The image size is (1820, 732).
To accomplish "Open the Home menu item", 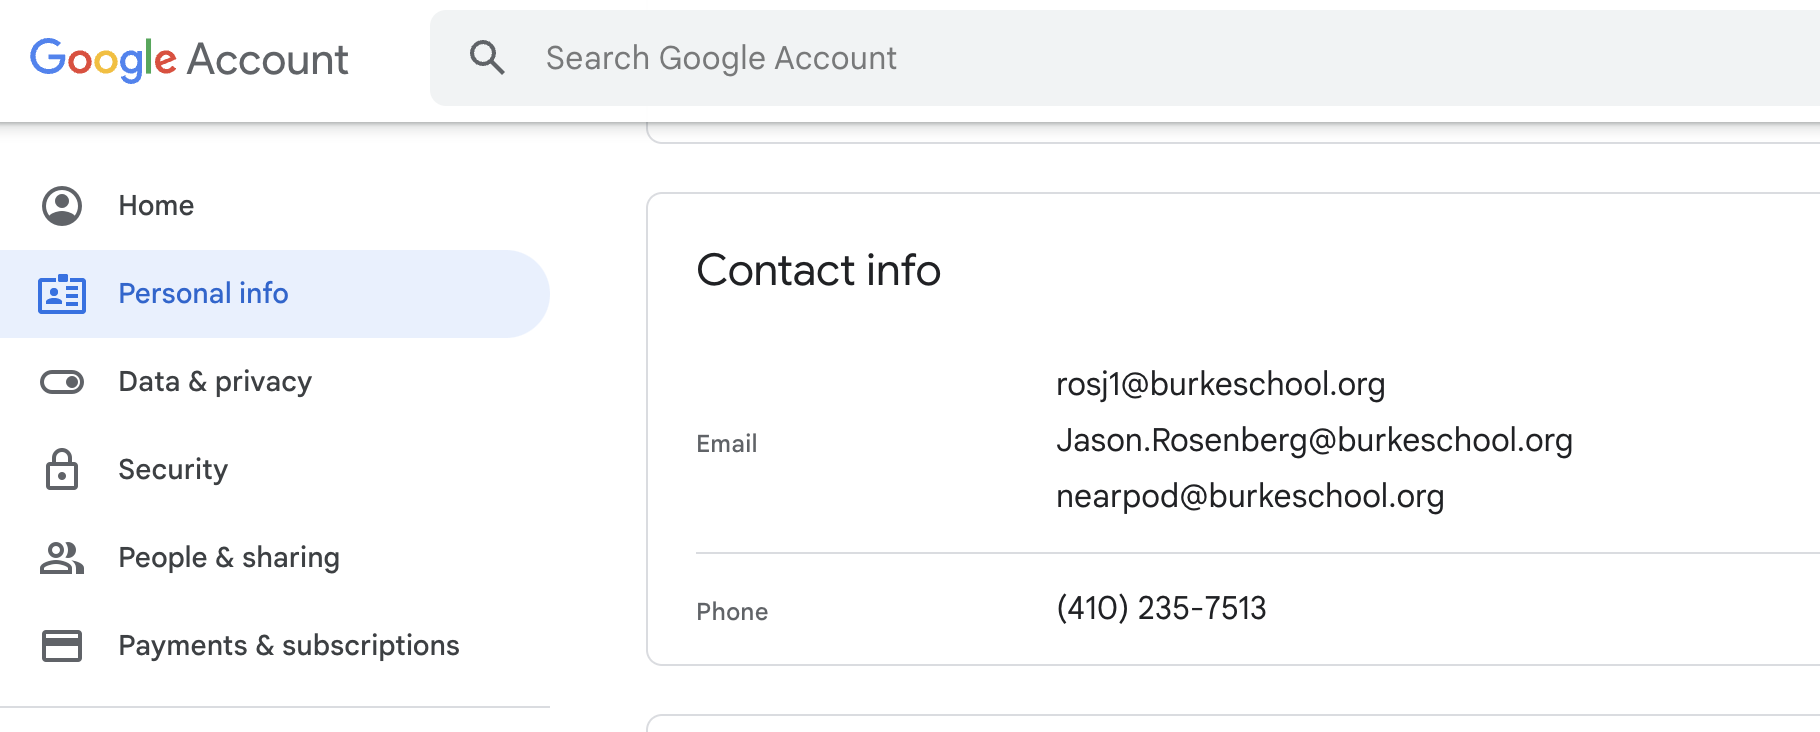I will 275,206.
